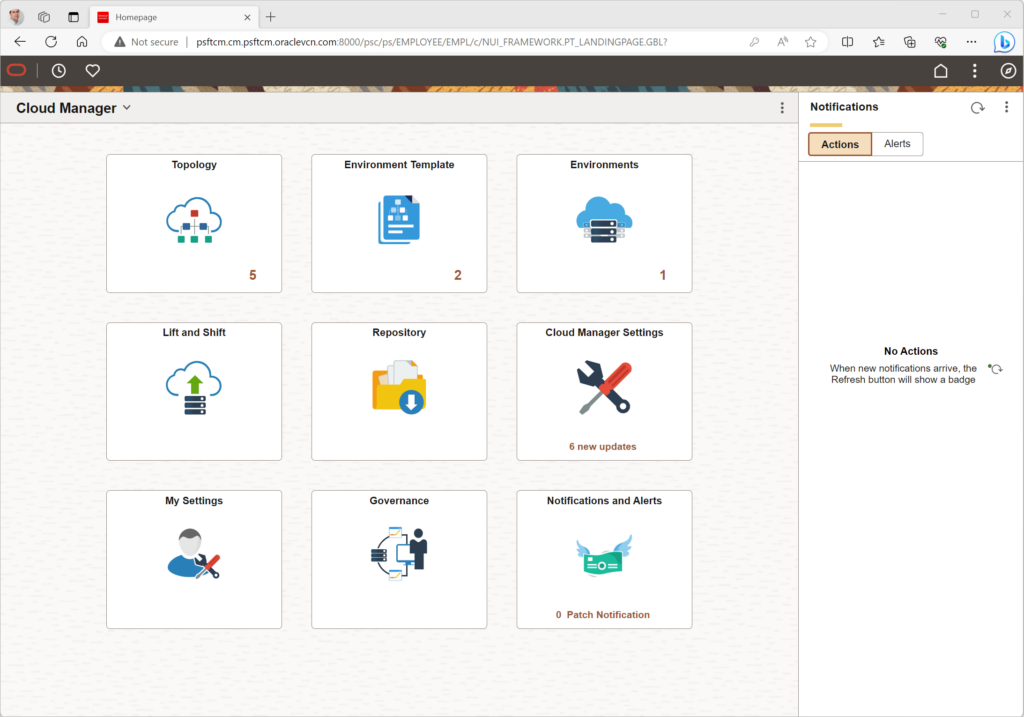Go back in the browser

click(x=20, y=42)
